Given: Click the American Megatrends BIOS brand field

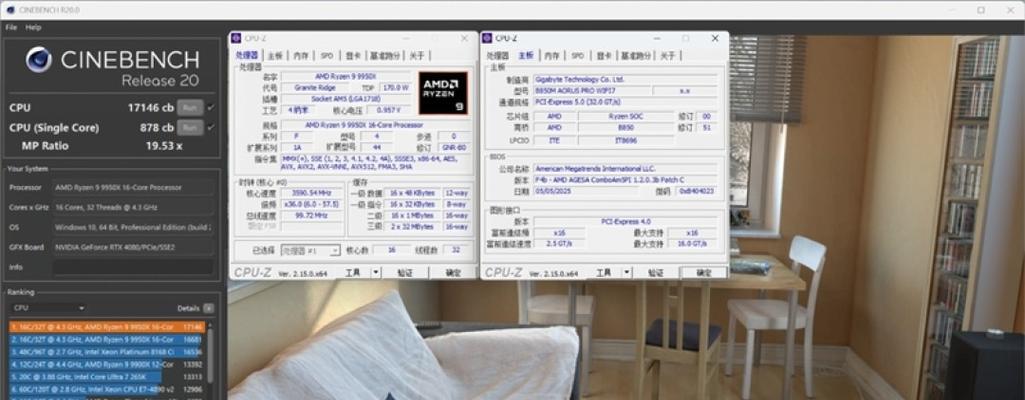Looking at the screenshot, I should click(625, 168).
